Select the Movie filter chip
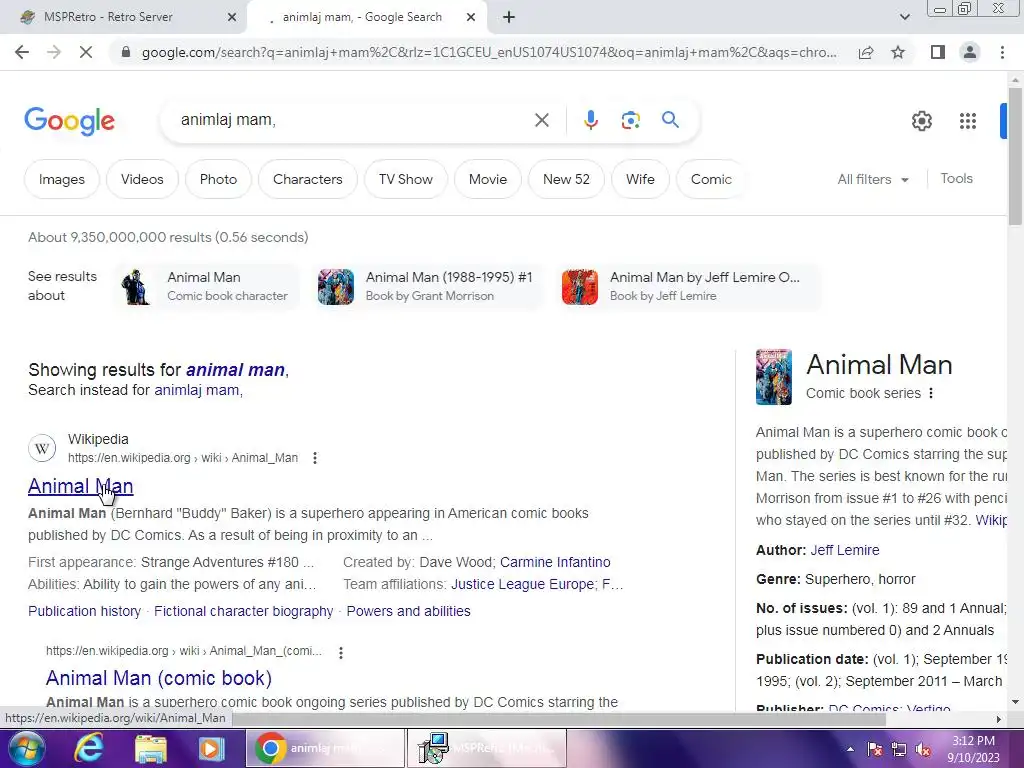Screen dimensions: 1024x768 coord(488,179)
